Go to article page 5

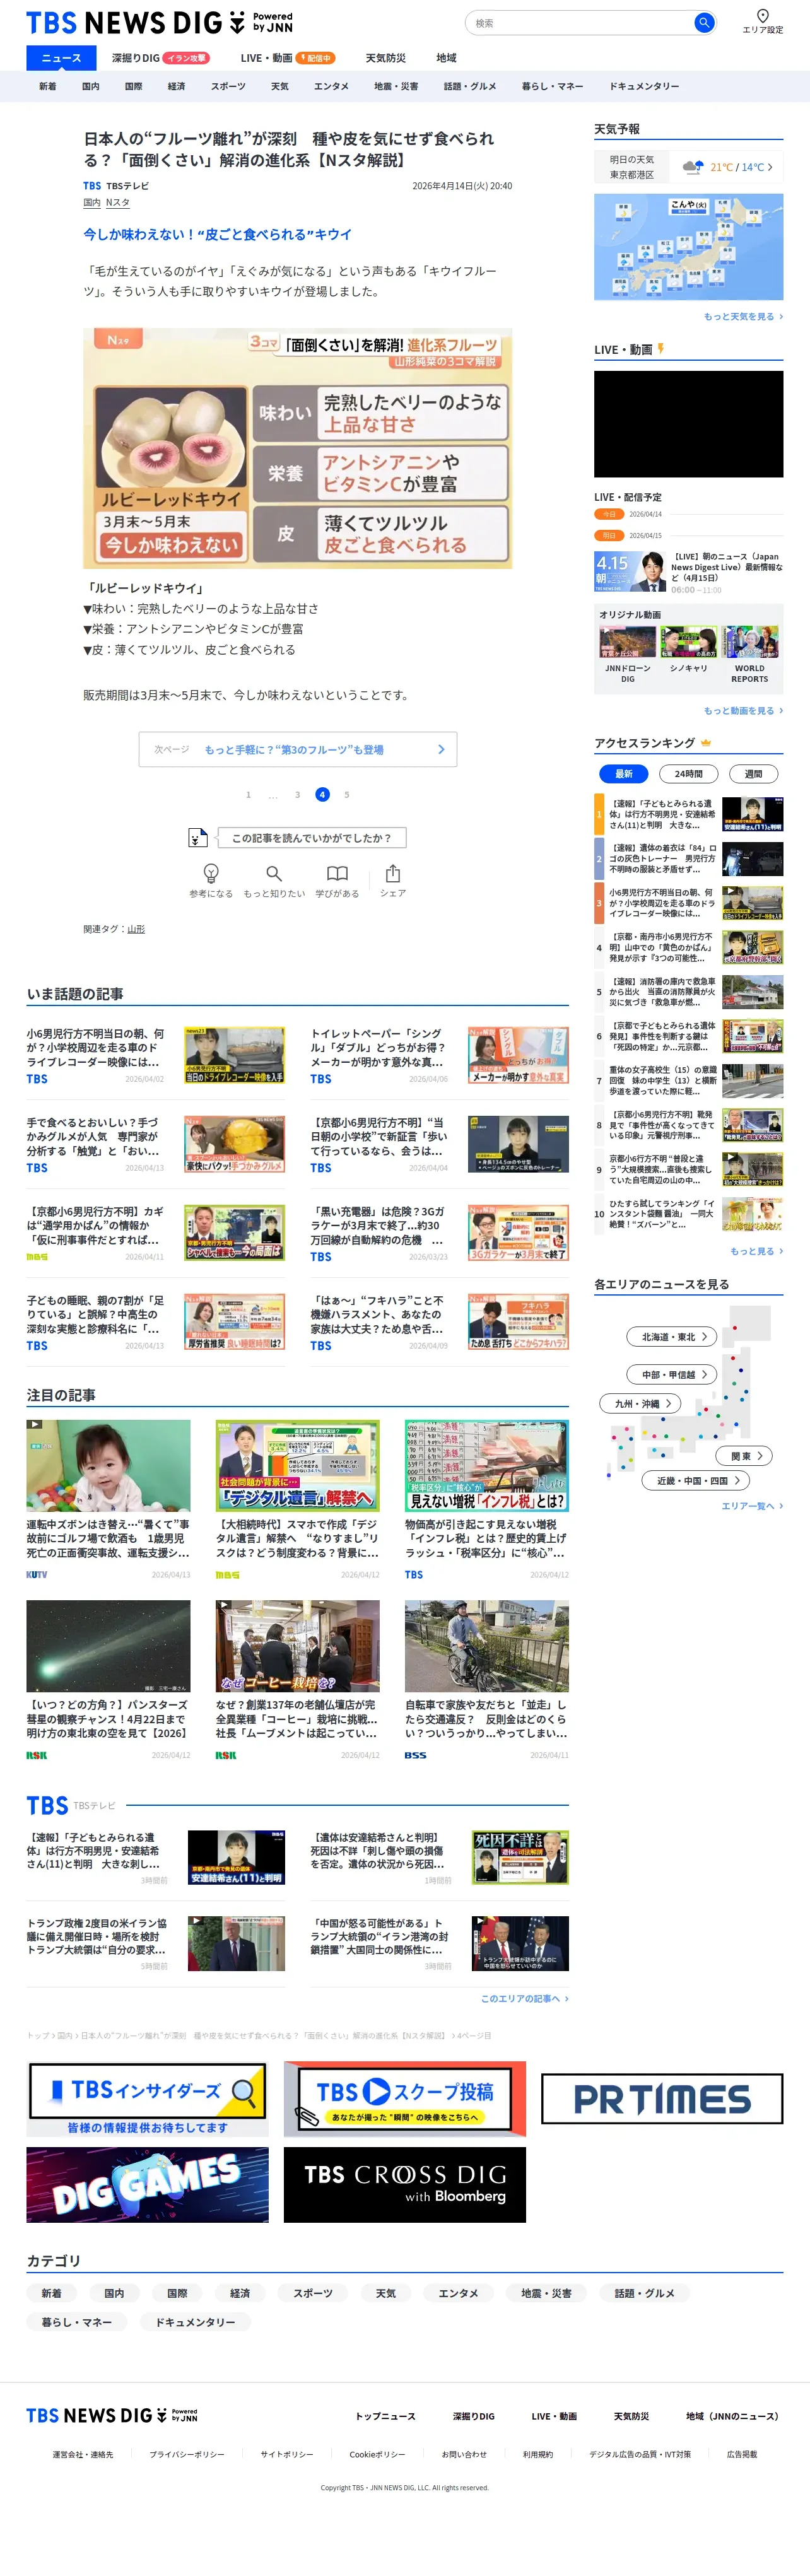click(347, 794)
